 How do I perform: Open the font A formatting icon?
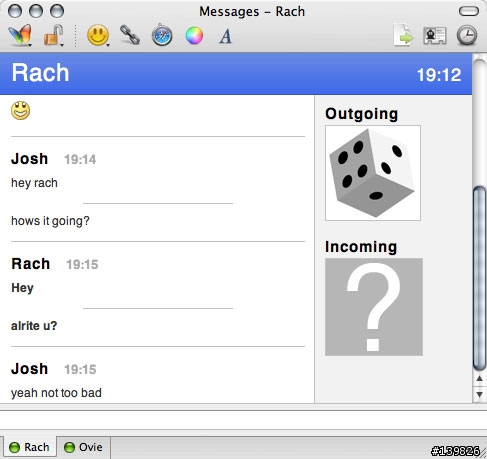226,36
